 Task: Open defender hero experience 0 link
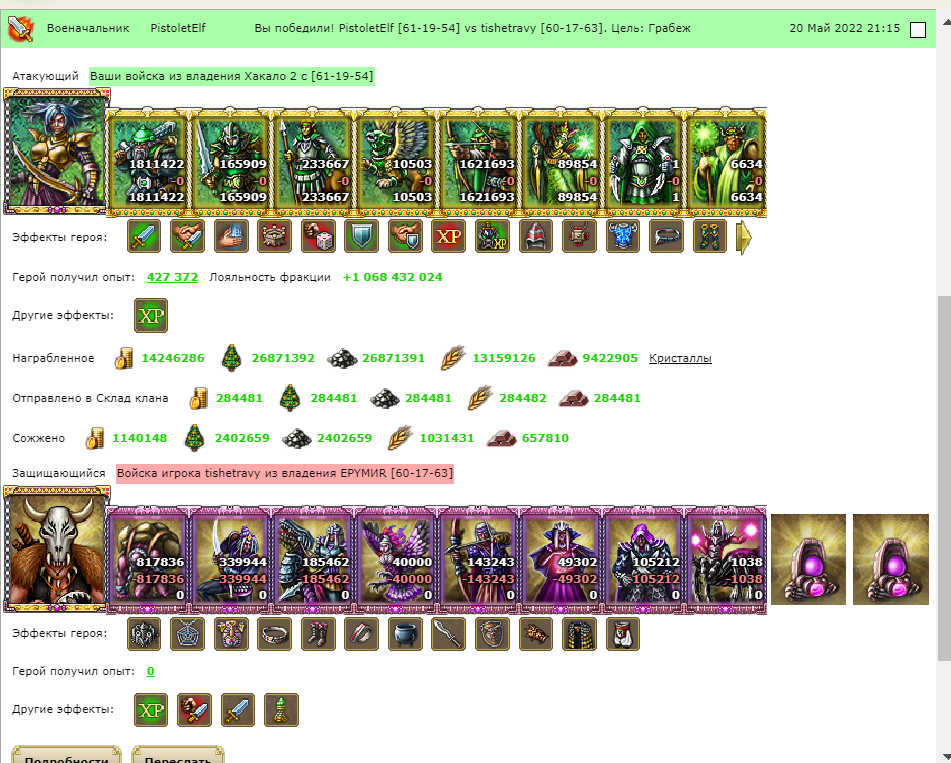click(x=150, y=671)
